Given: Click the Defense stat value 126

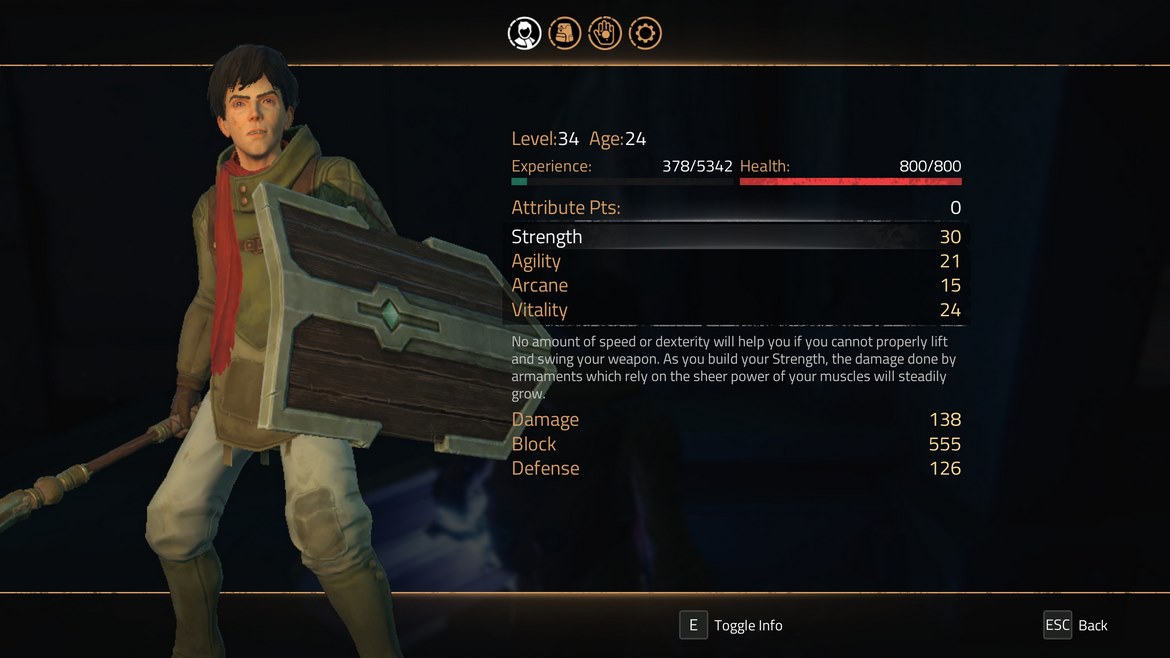Looking at the screenshot, I should 945,468.
